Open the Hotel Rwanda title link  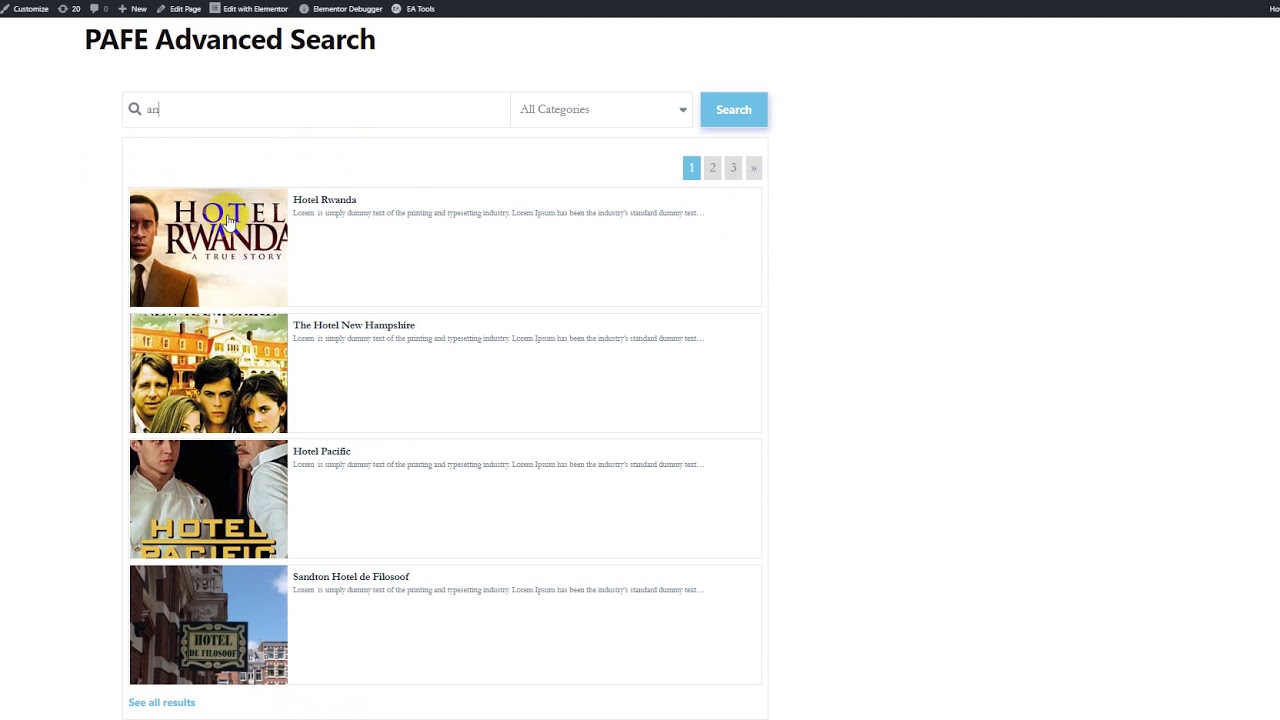325,200
